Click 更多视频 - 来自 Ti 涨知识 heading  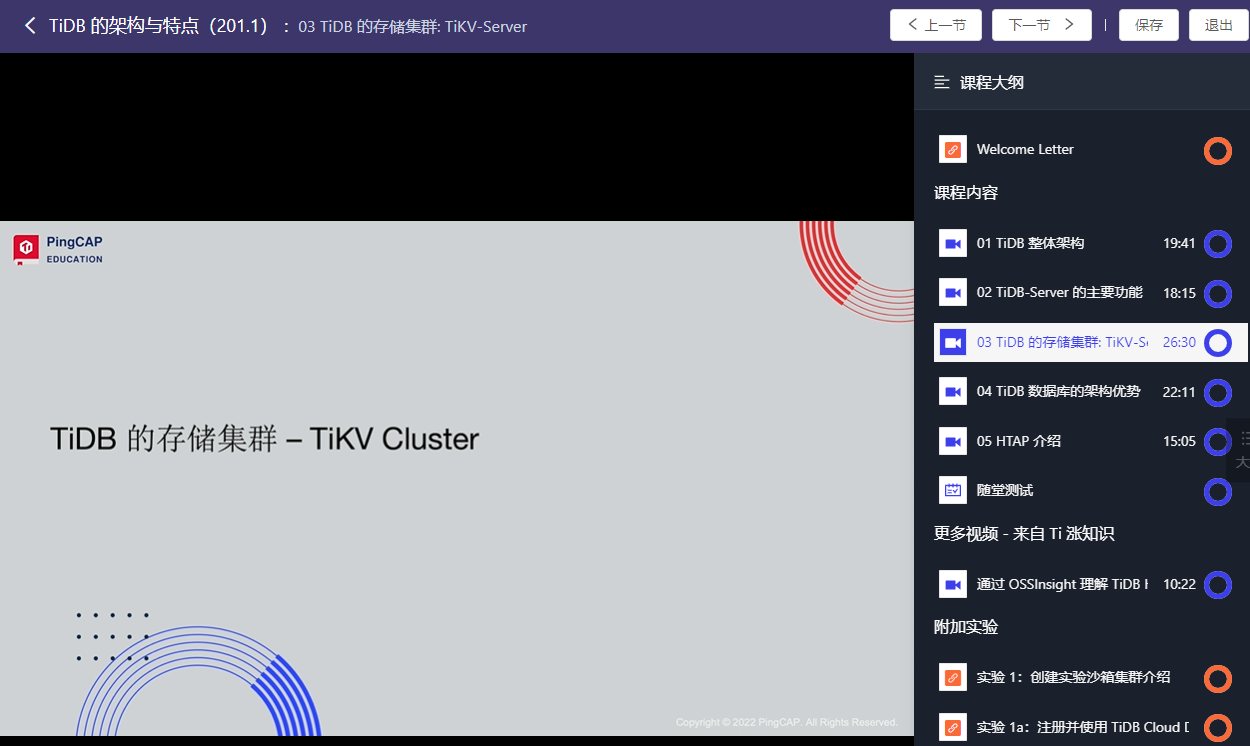coord(1024,534)
